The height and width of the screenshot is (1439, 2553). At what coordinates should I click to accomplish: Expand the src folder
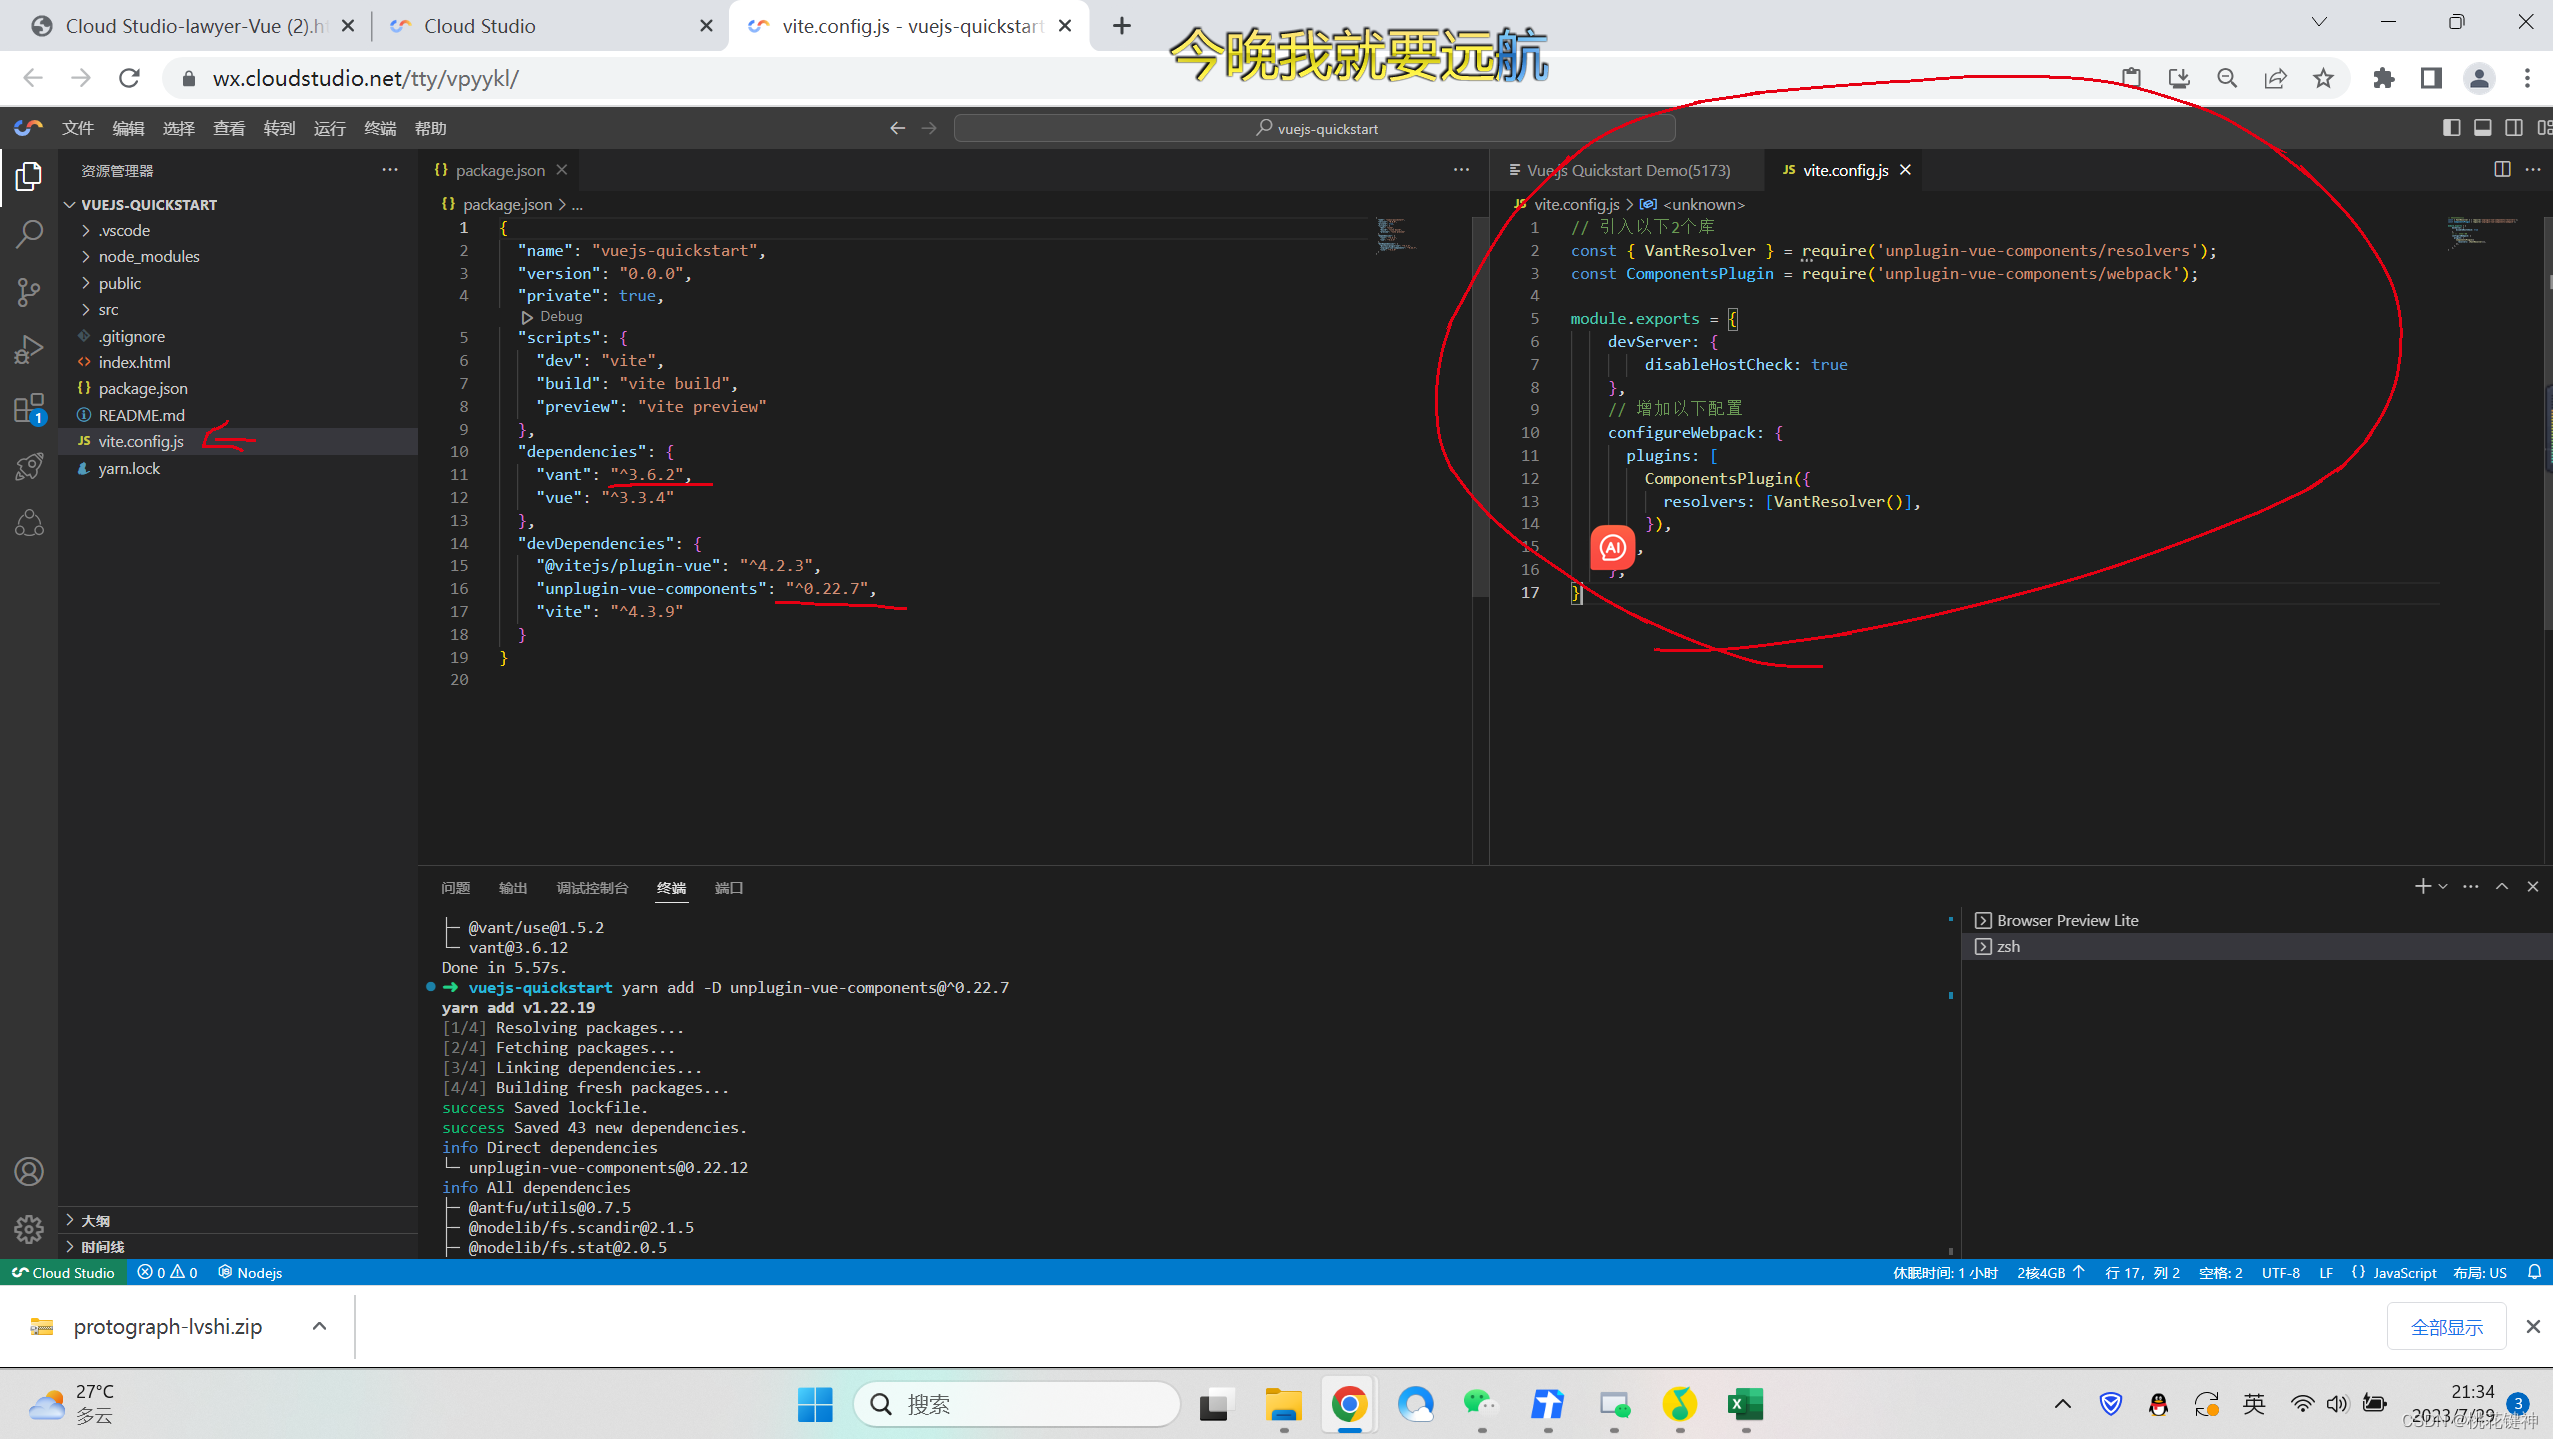point(108,310)
